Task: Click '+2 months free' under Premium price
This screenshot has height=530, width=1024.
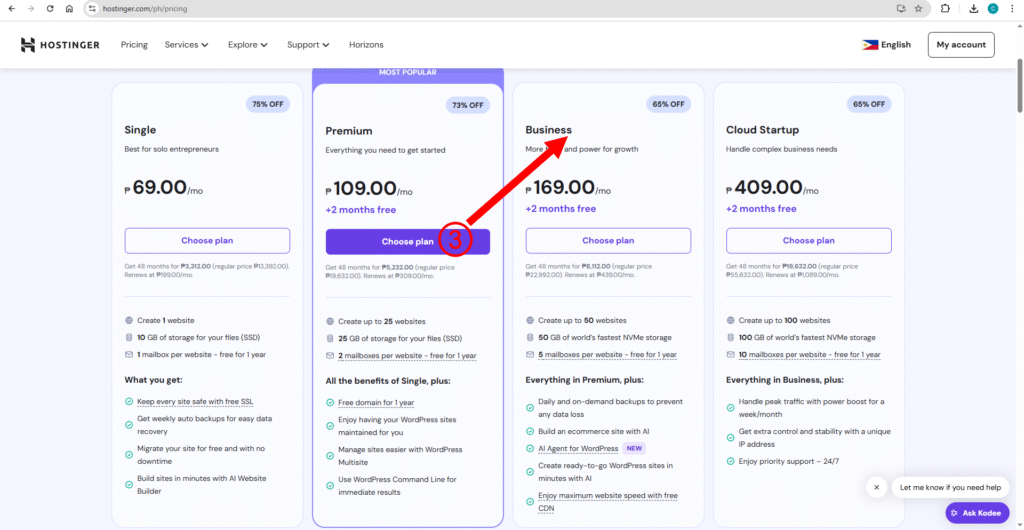Action: (x=360, y=210)
